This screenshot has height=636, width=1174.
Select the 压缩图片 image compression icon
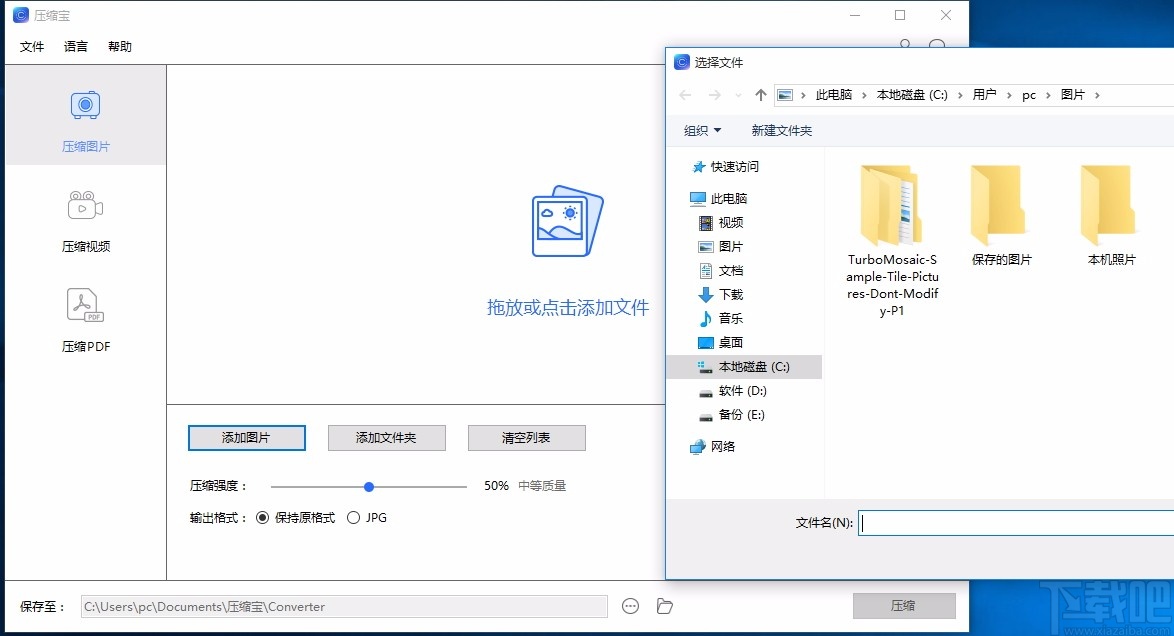pyautogui.click(x=85, y=105)
